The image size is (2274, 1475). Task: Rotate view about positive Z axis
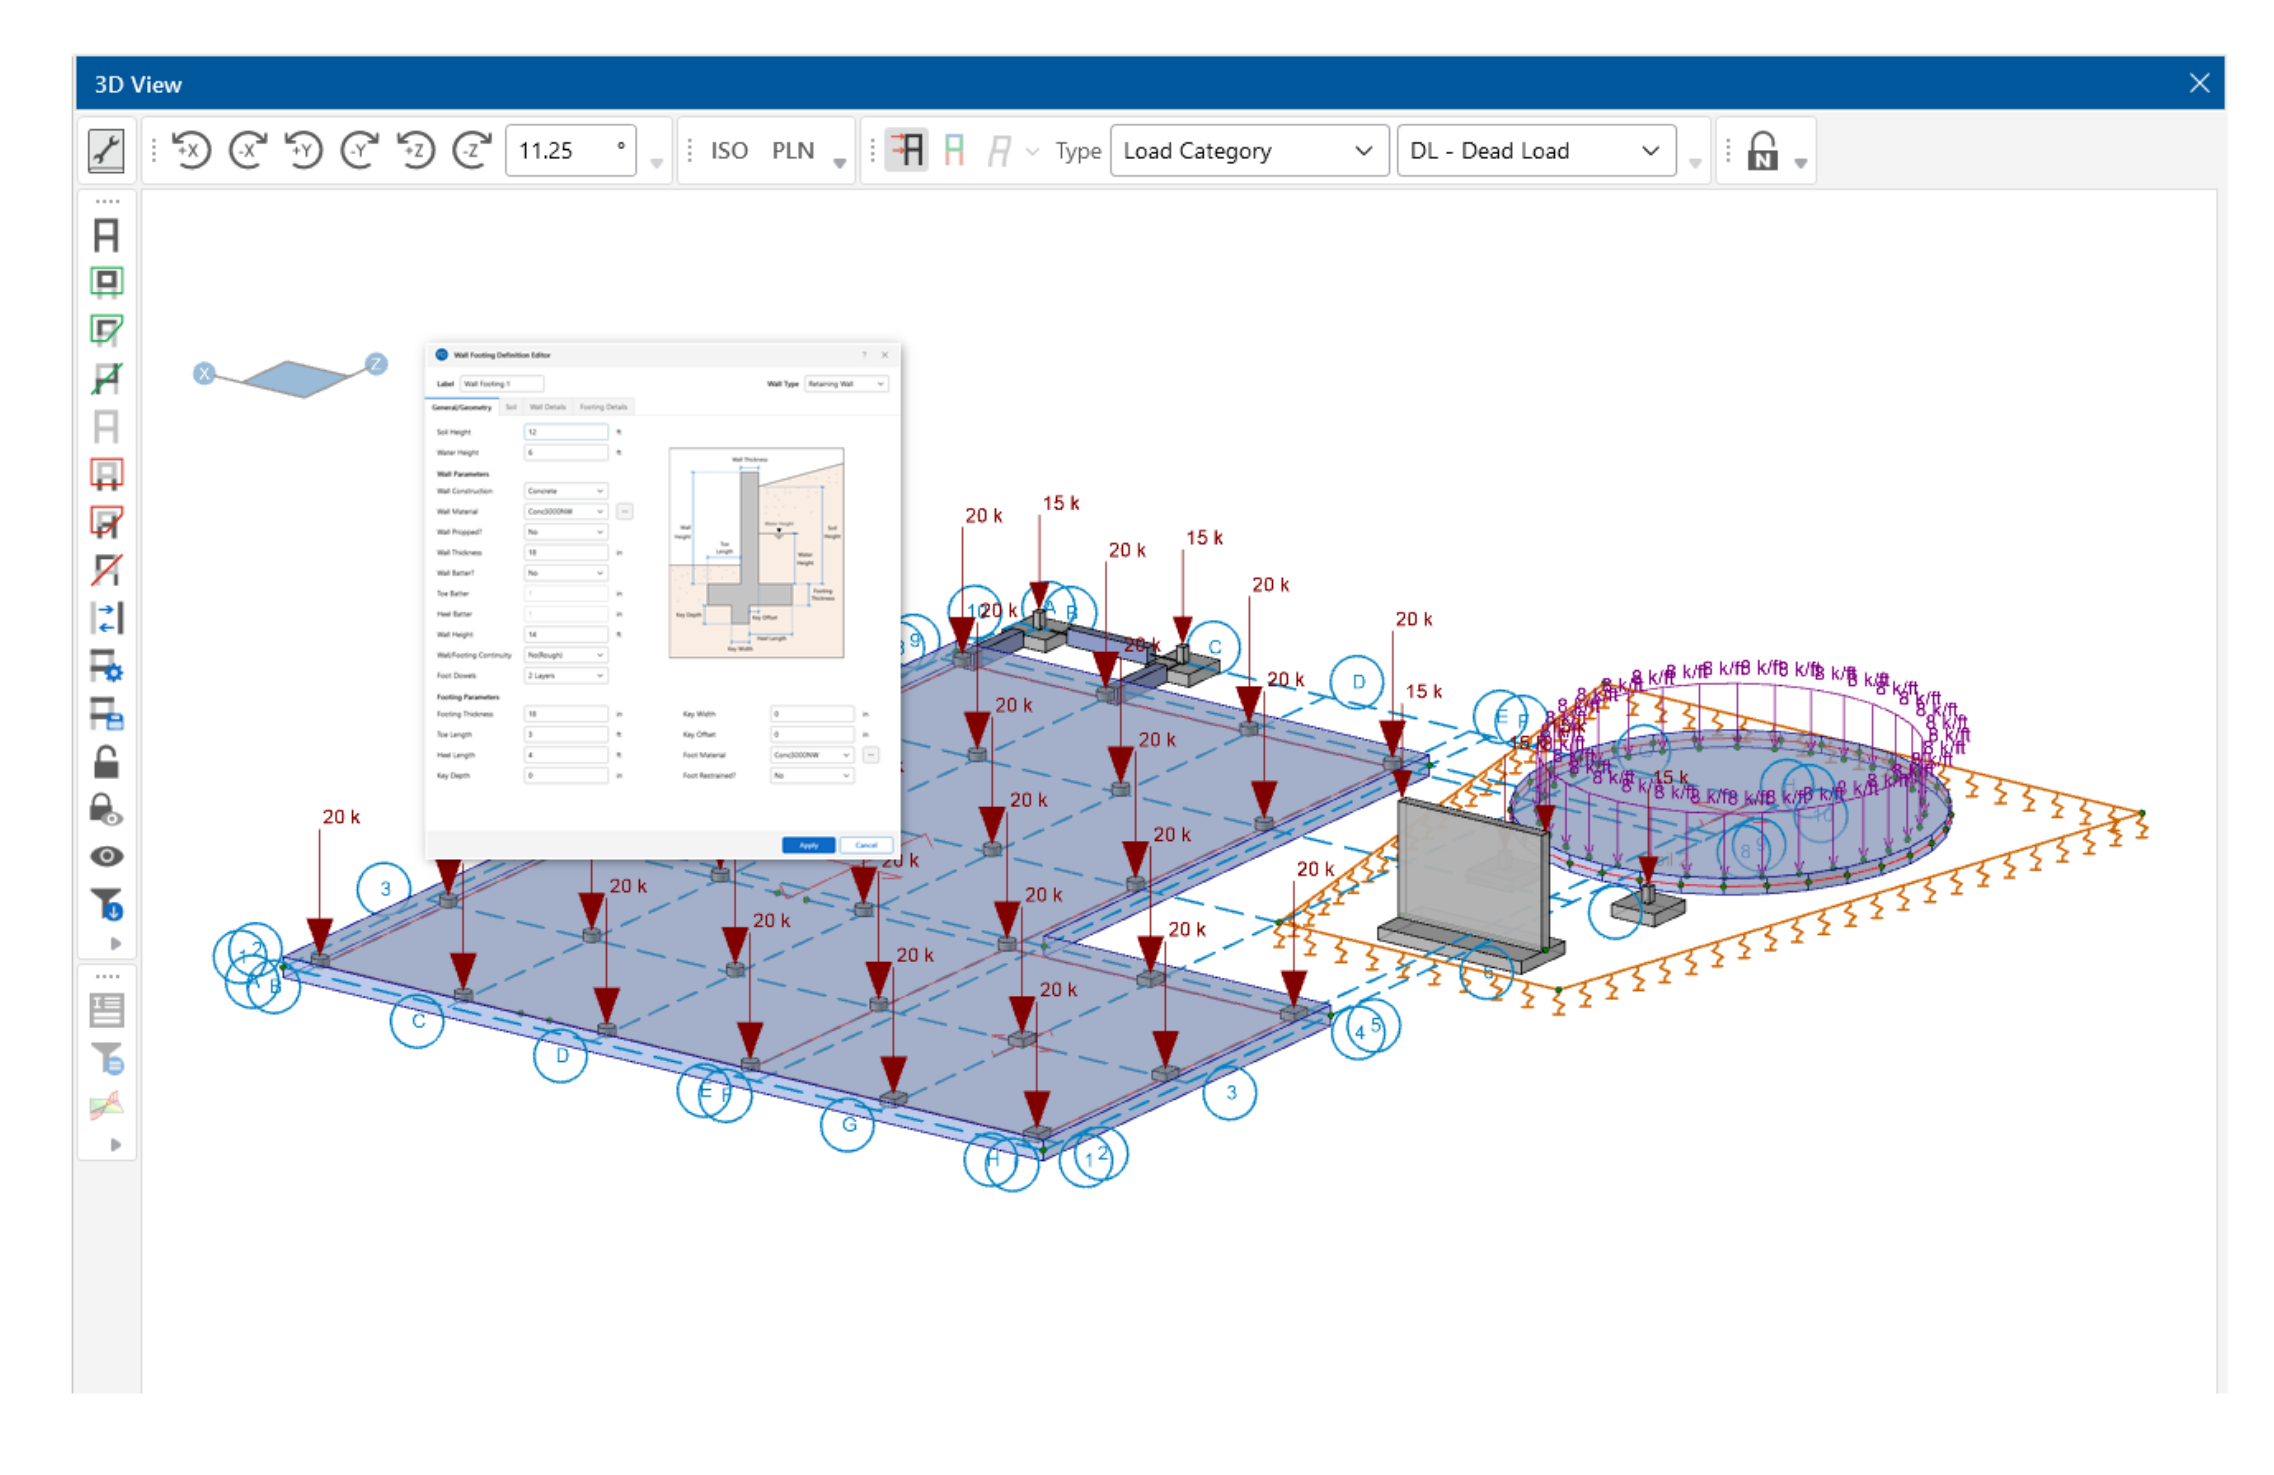[x=415, y=151]
